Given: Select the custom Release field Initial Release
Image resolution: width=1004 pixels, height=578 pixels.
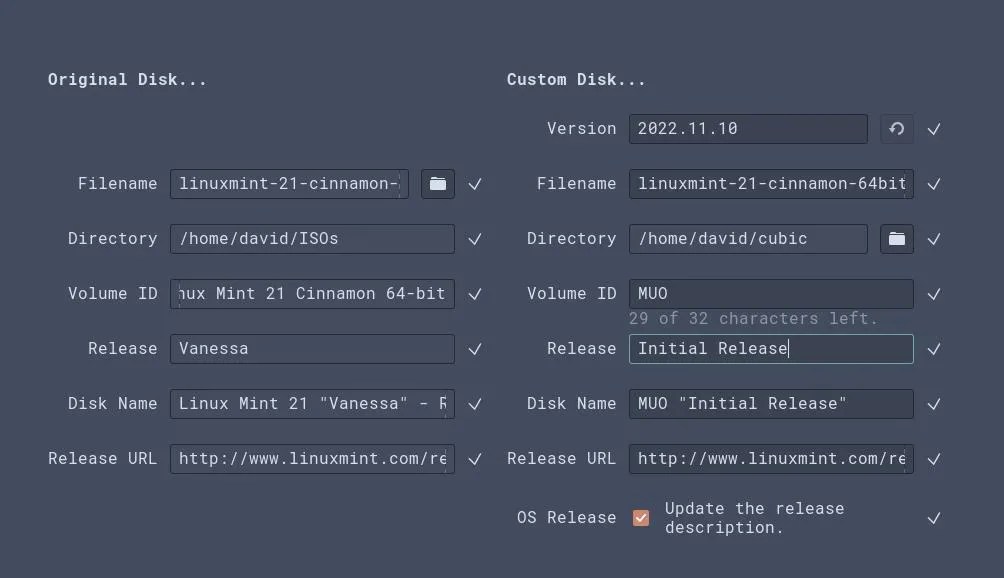Looking at the screenshot, I should tap(770, 348).
